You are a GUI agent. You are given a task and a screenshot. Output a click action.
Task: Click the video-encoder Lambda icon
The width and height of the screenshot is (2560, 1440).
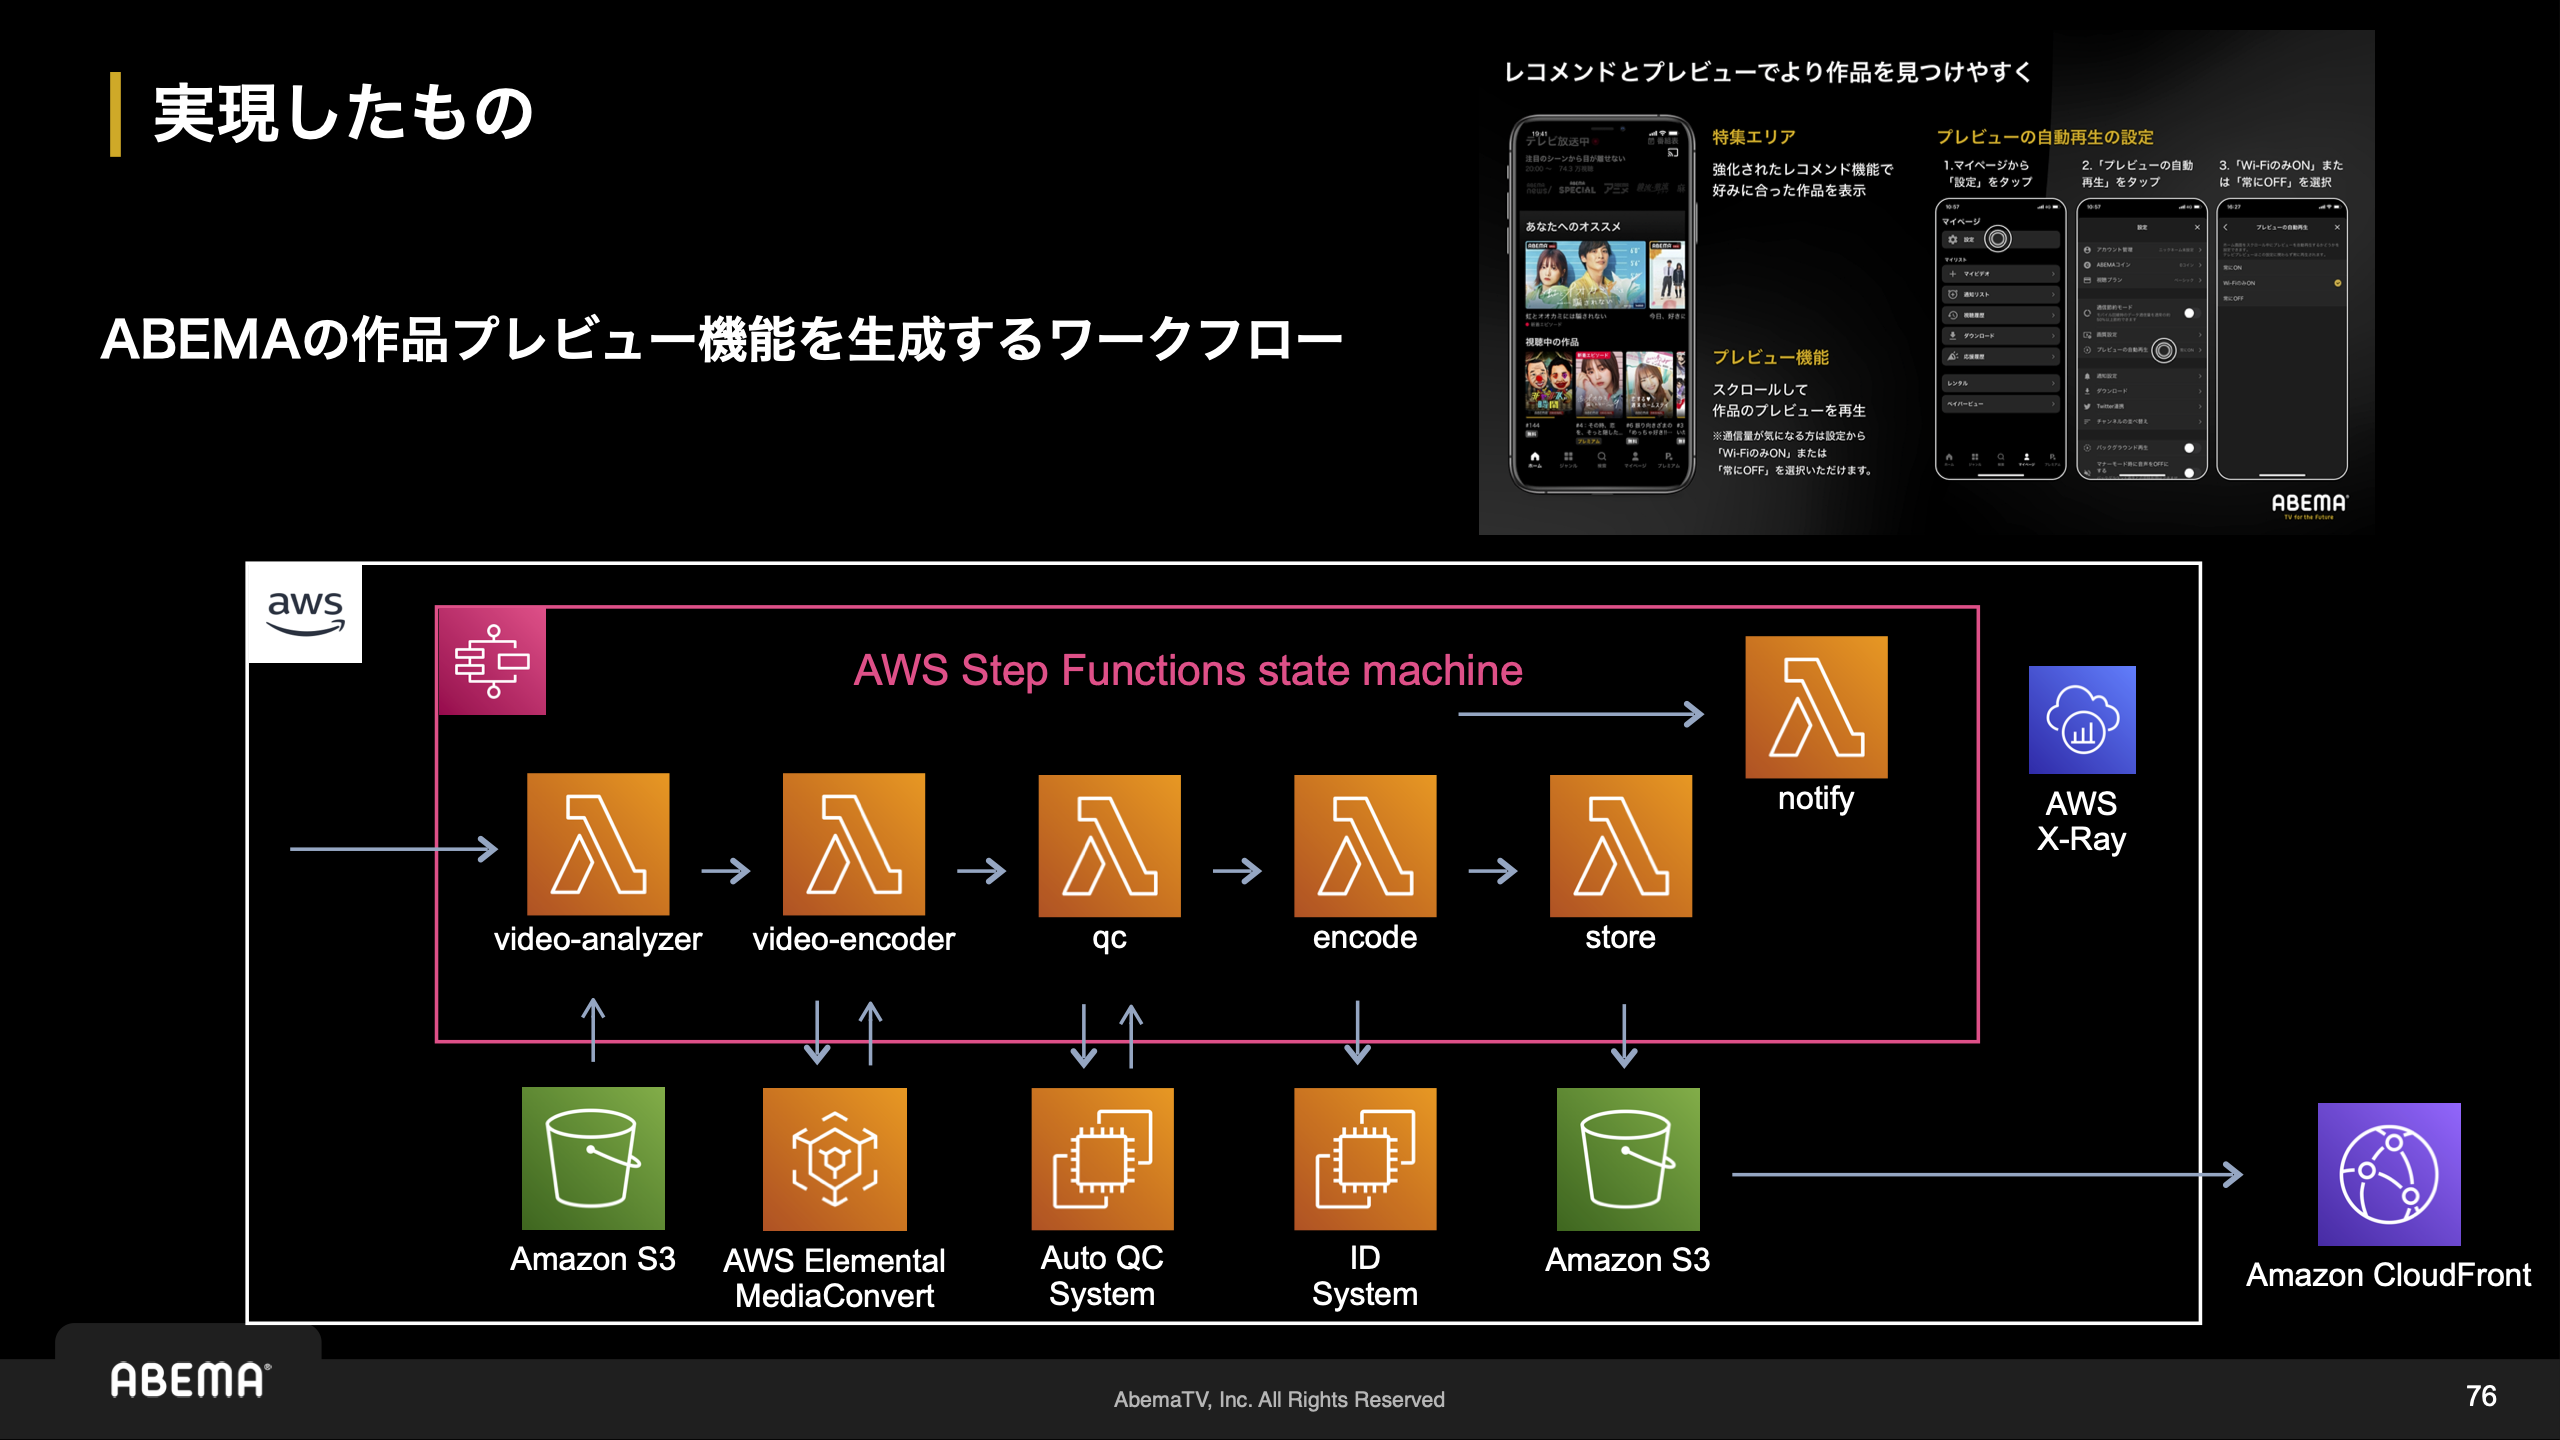coord(853,844)
